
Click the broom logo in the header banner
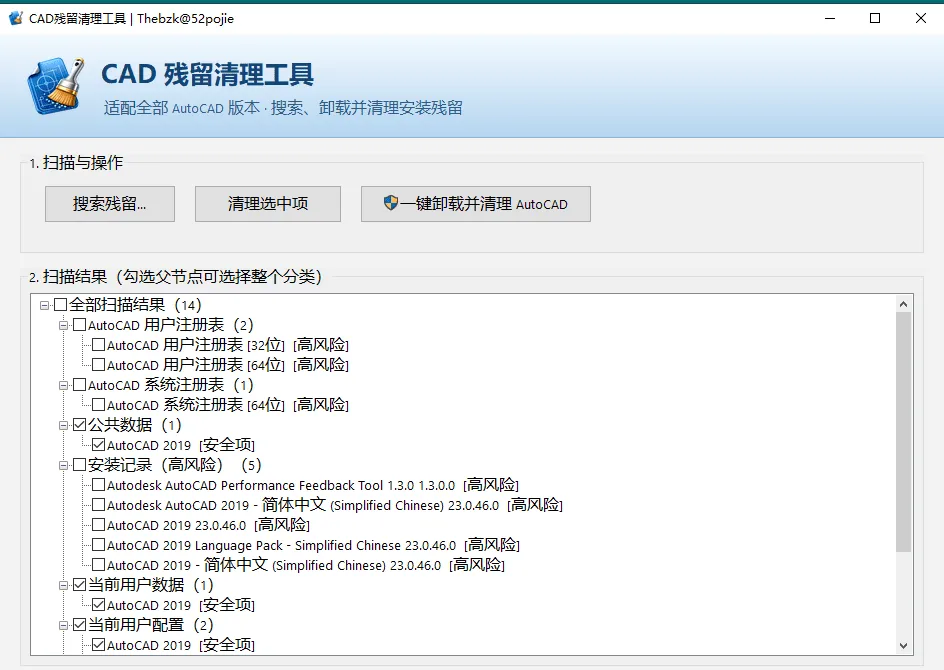pyautogui.click(x=56, y=86)
